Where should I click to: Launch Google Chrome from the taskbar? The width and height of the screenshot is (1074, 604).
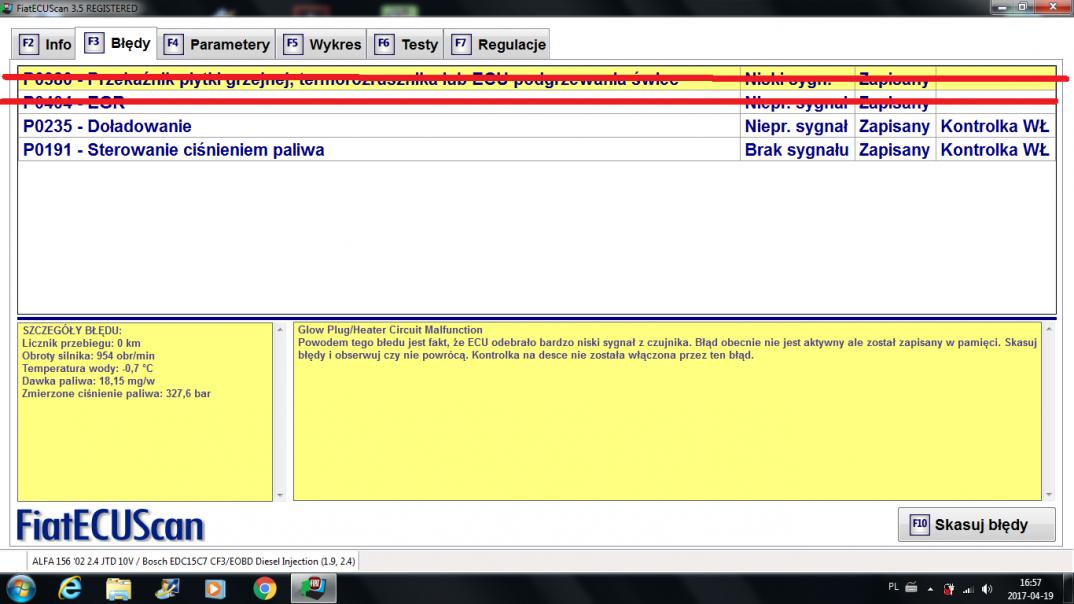coord(264,588)
